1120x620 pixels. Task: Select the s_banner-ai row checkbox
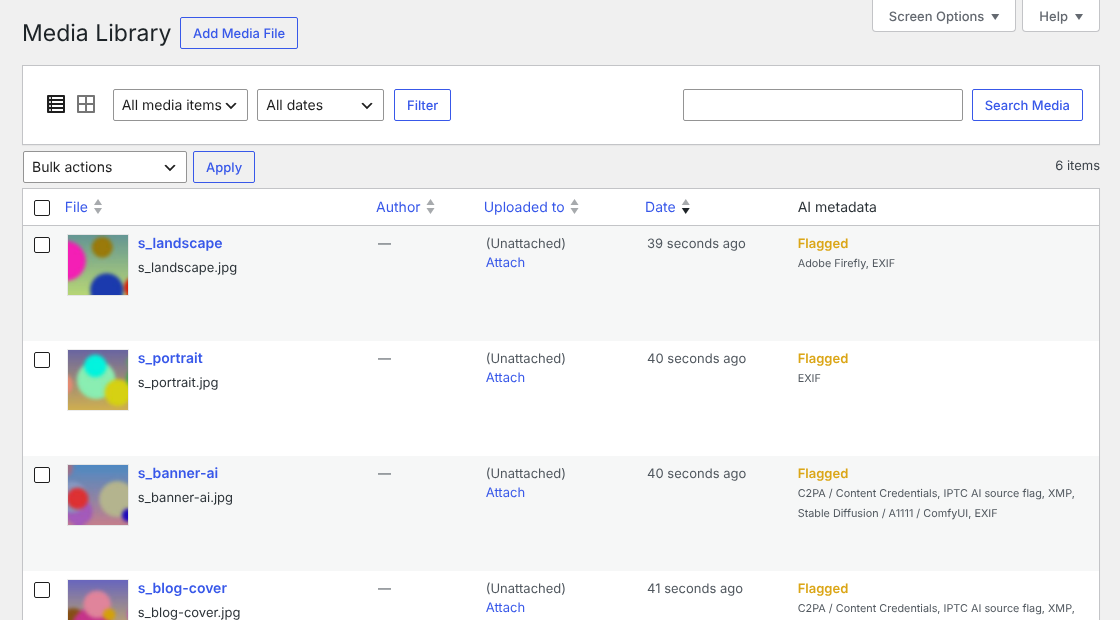pyautogui.click(x=42, y=475)
